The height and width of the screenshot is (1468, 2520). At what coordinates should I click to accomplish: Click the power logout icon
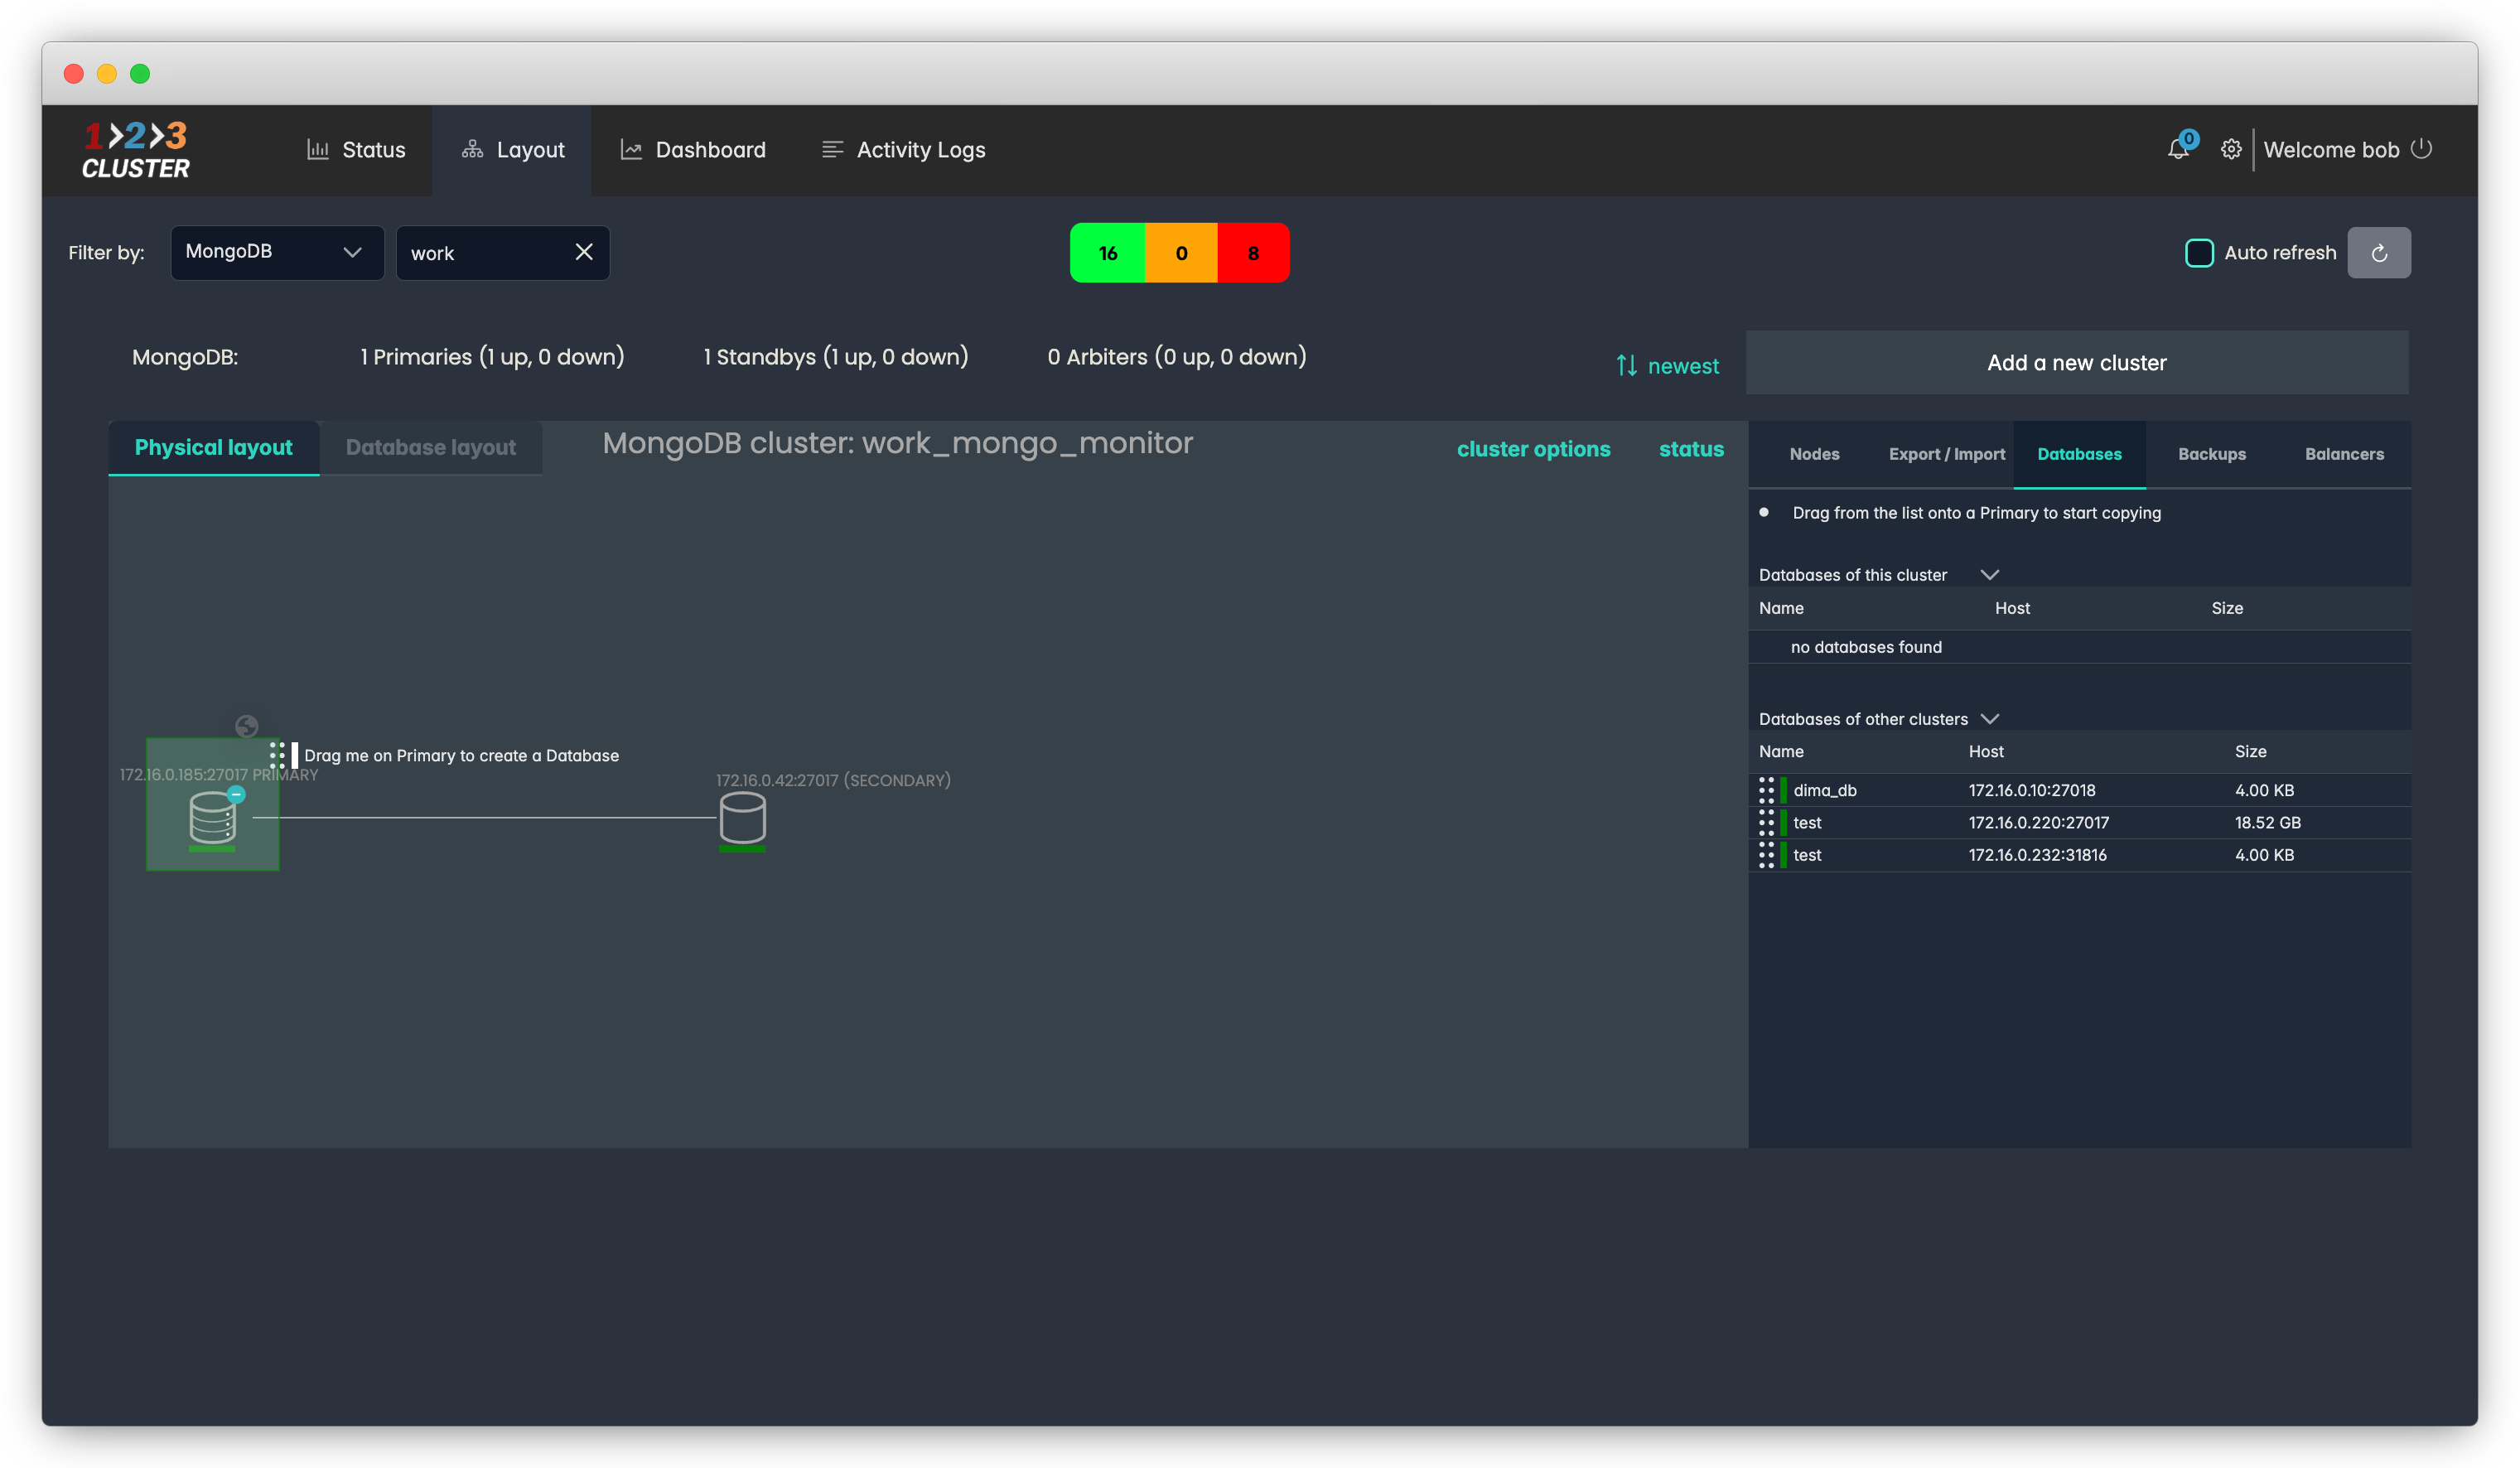point(2421,149)
